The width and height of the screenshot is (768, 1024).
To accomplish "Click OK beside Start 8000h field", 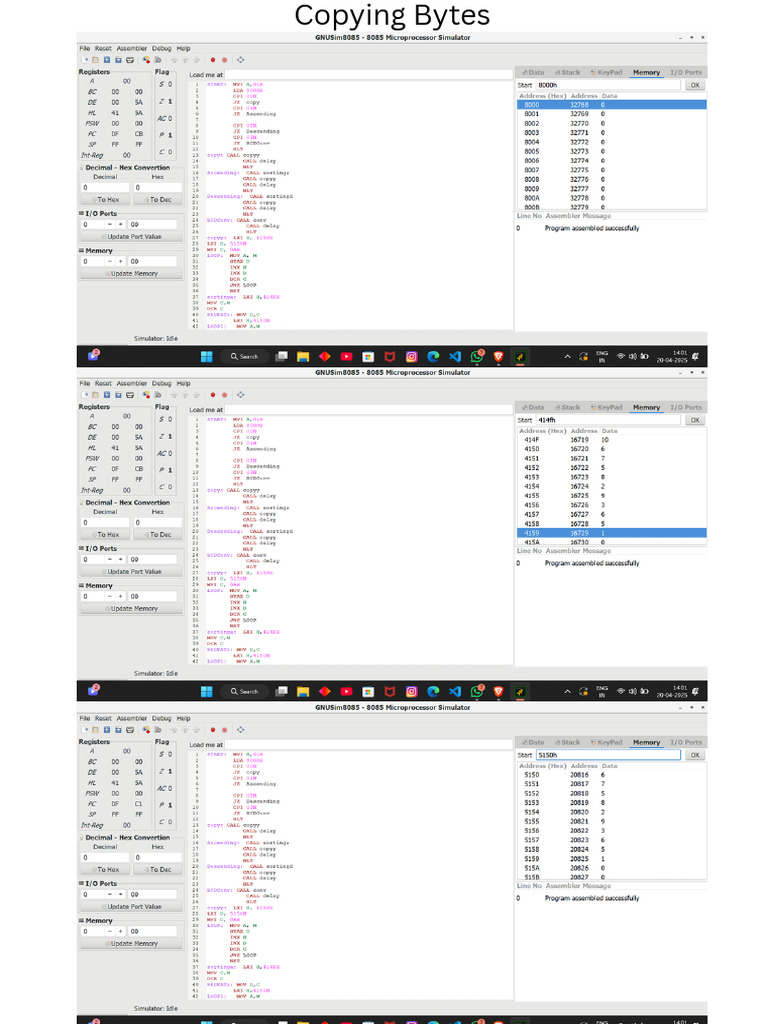I will [x=696, y=85].
